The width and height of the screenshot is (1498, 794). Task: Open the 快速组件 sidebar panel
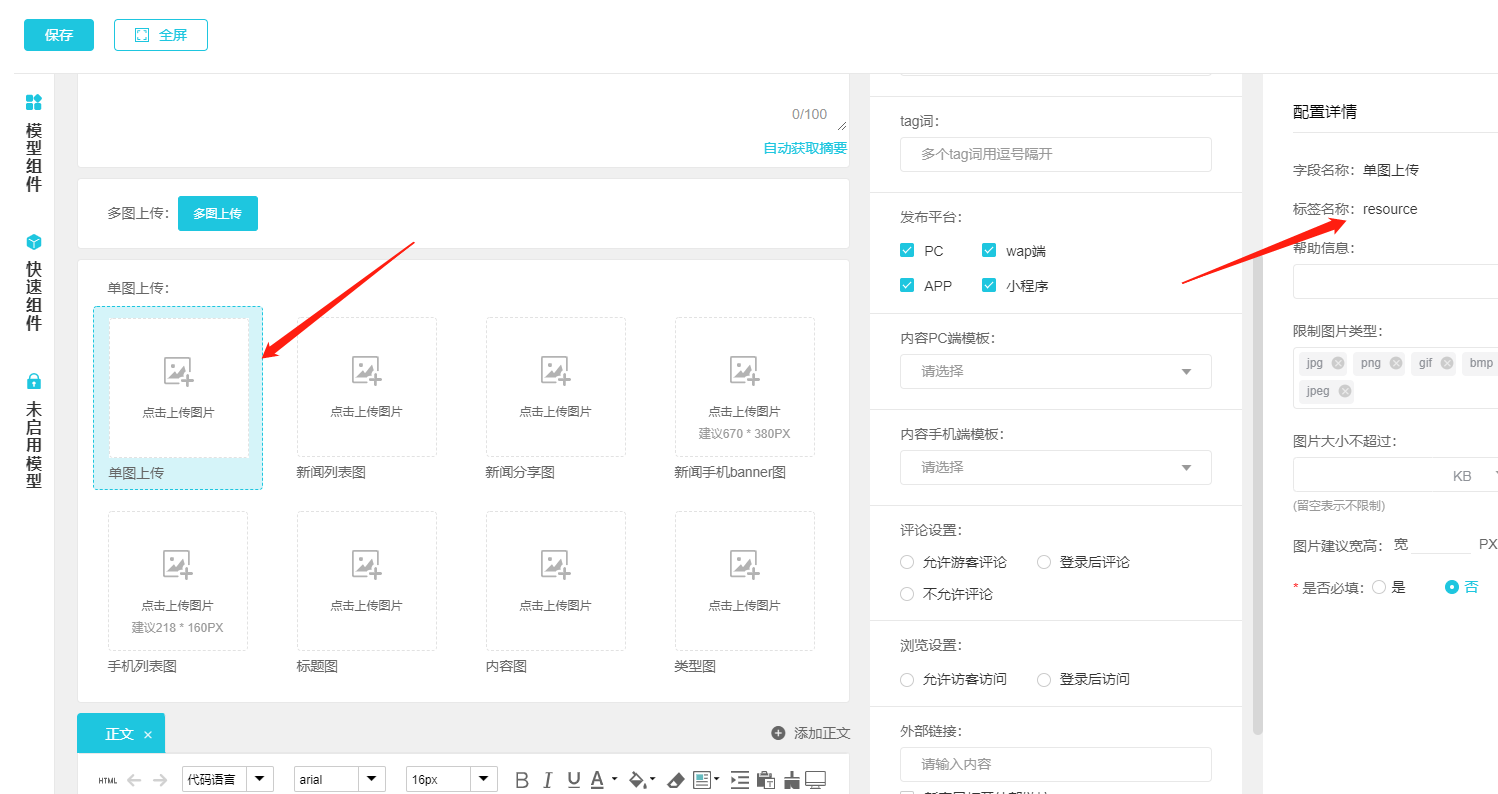click(34, 242)
